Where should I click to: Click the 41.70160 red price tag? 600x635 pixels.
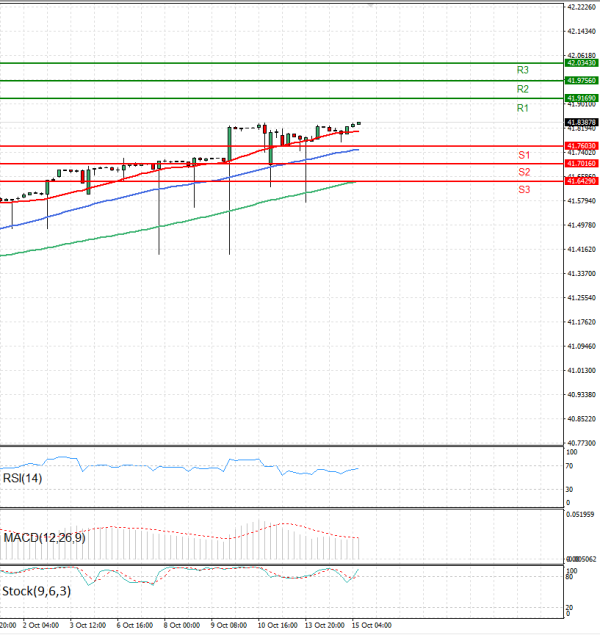pos(581,163)
